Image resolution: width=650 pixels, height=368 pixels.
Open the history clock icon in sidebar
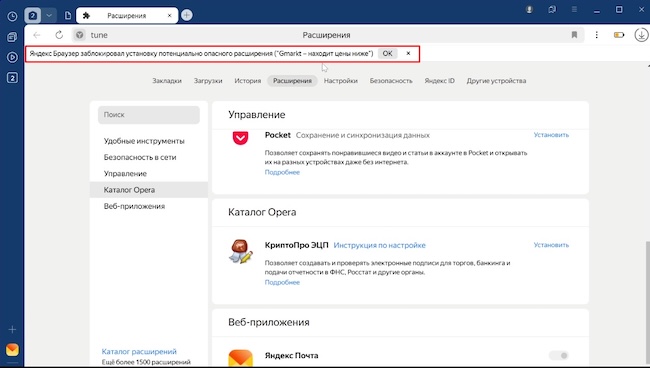(12, 16)
